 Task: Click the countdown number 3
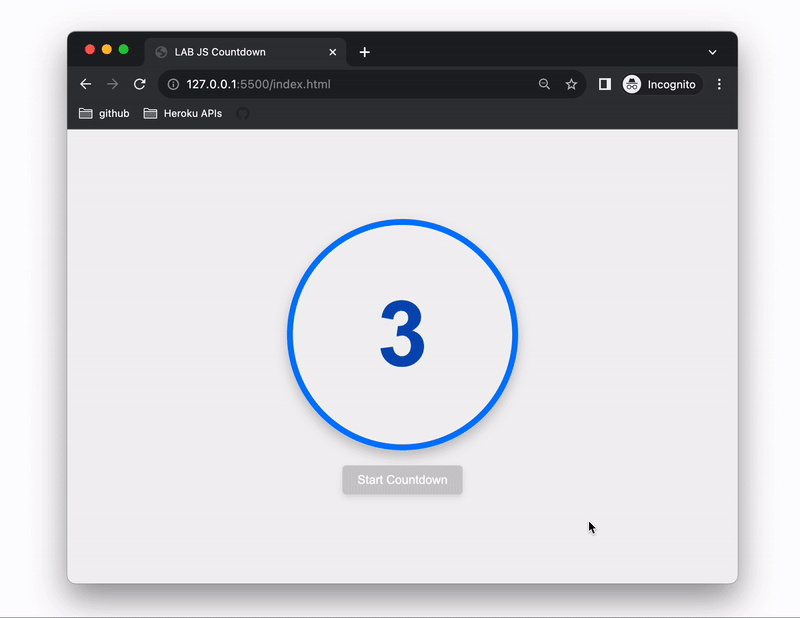click(402, 333)
